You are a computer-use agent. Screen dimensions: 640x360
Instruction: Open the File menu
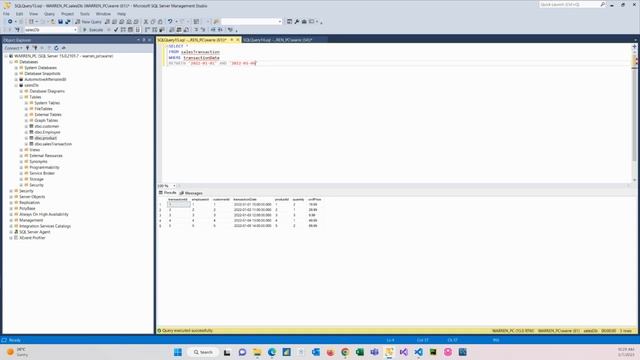[7, 14]
